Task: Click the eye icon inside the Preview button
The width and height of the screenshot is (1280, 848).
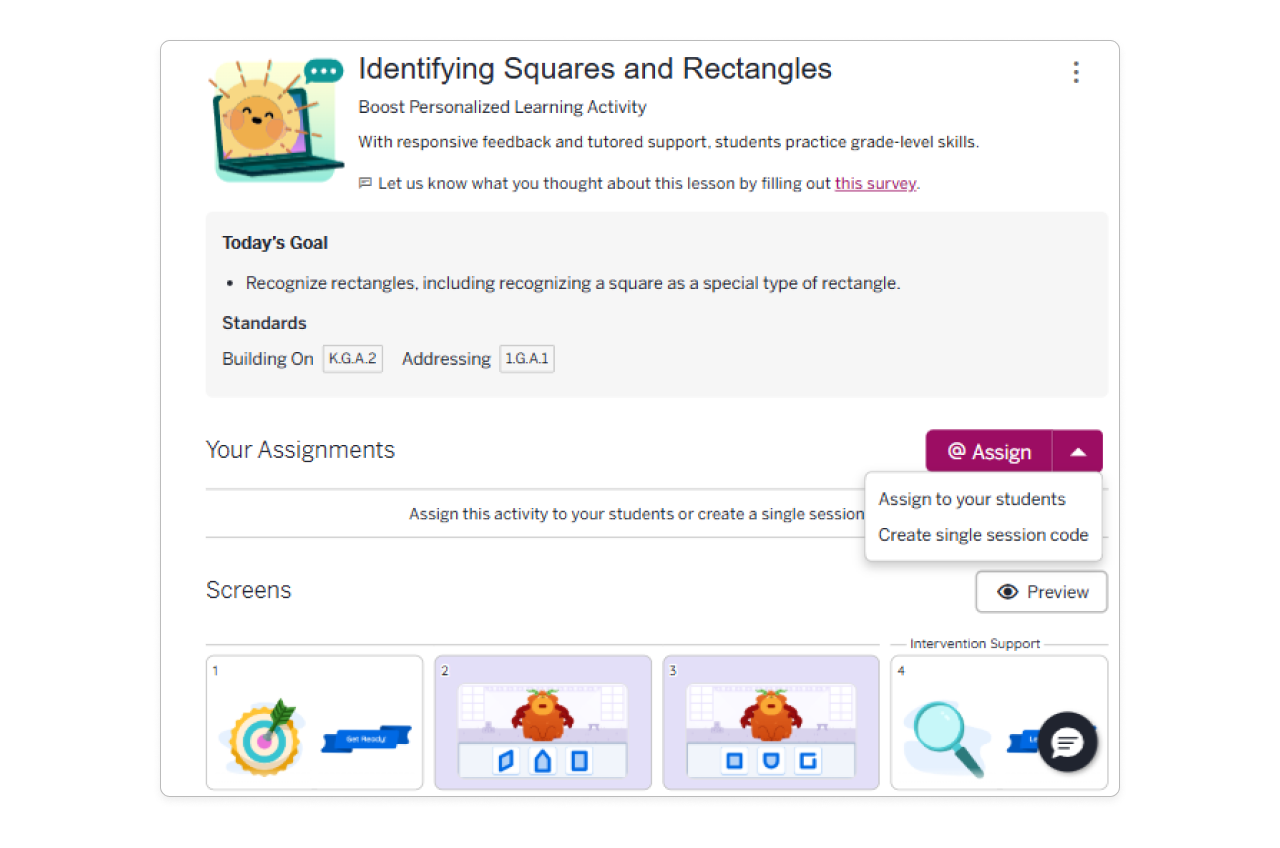Action: [1010, 592]
